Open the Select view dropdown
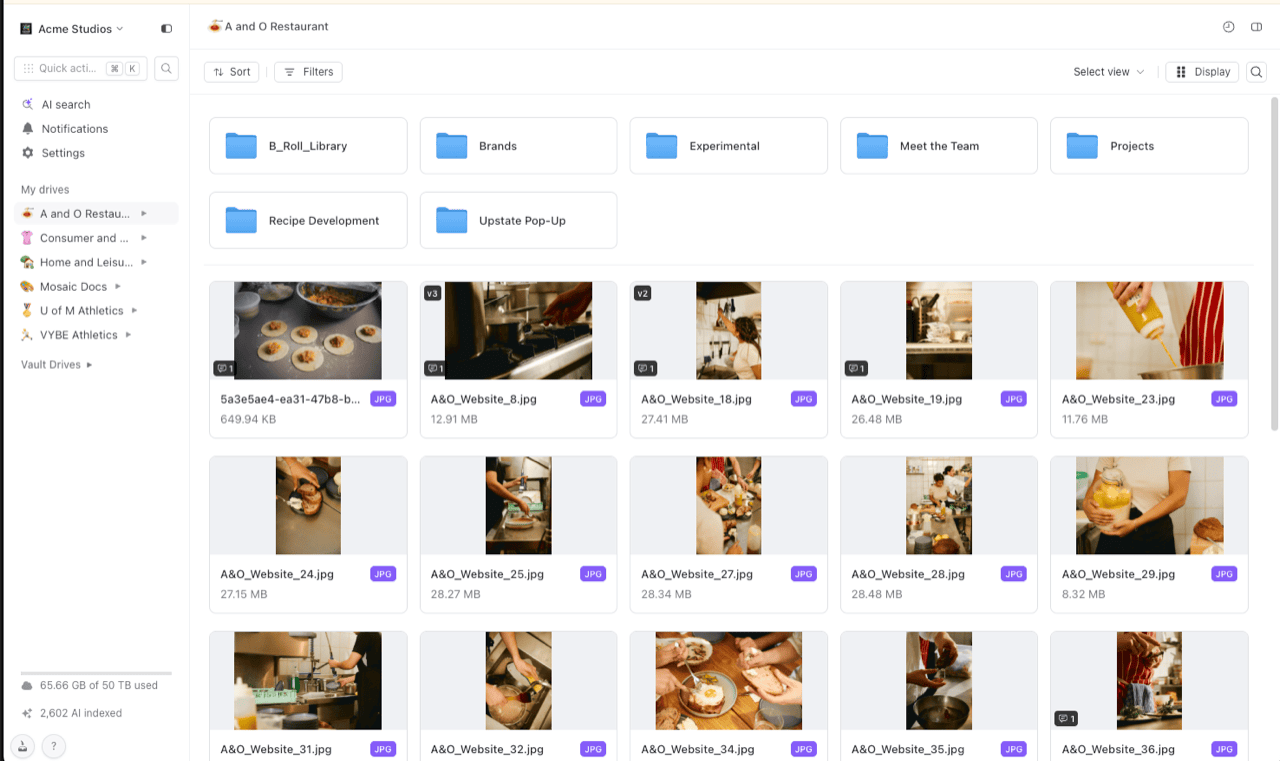1280x761 pixels. coord(1108,72)
